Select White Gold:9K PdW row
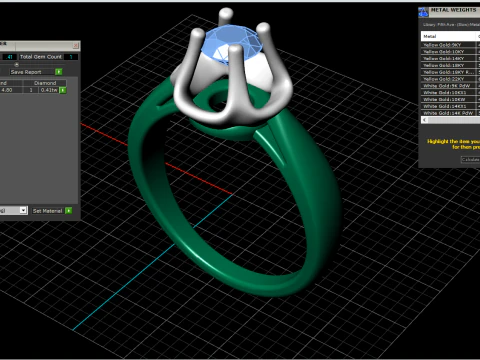 tap(448, 86)
